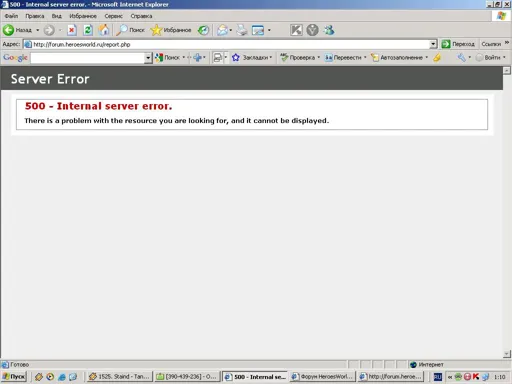Open the Файл menu

tap(11, 16)
